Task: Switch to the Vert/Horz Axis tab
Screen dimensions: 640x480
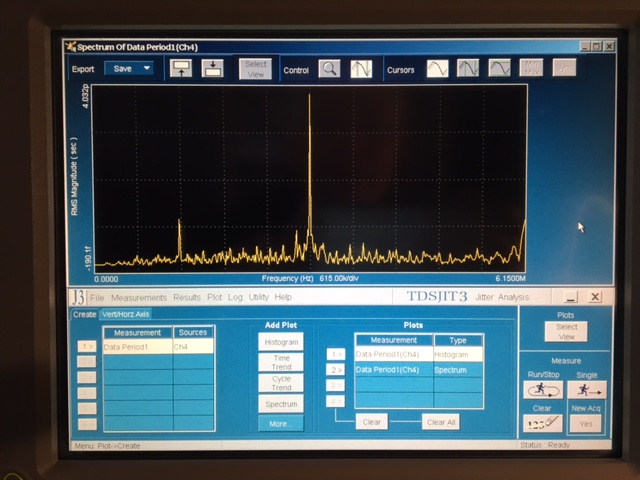Action: point(126,314)
